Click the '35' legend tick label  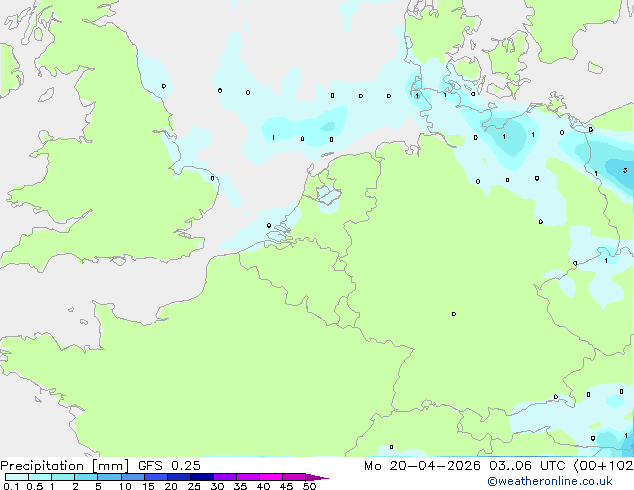click(x=240, y=486)
